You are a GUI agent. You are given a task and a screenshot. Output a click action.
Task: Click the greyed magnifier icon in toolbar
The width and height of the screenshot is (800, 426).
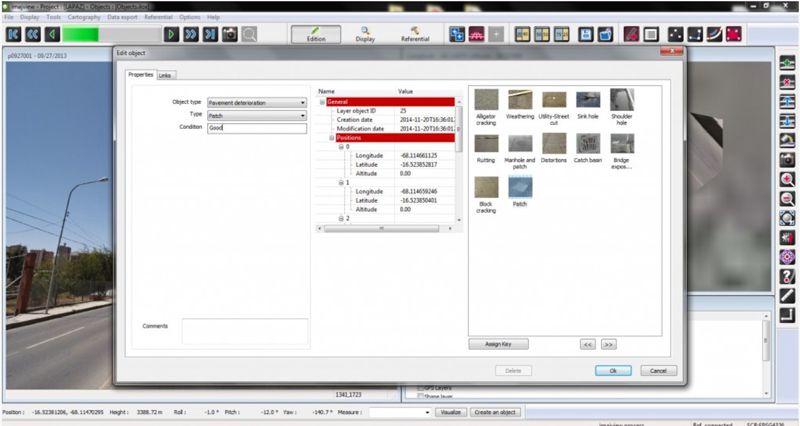coord(249,35)
